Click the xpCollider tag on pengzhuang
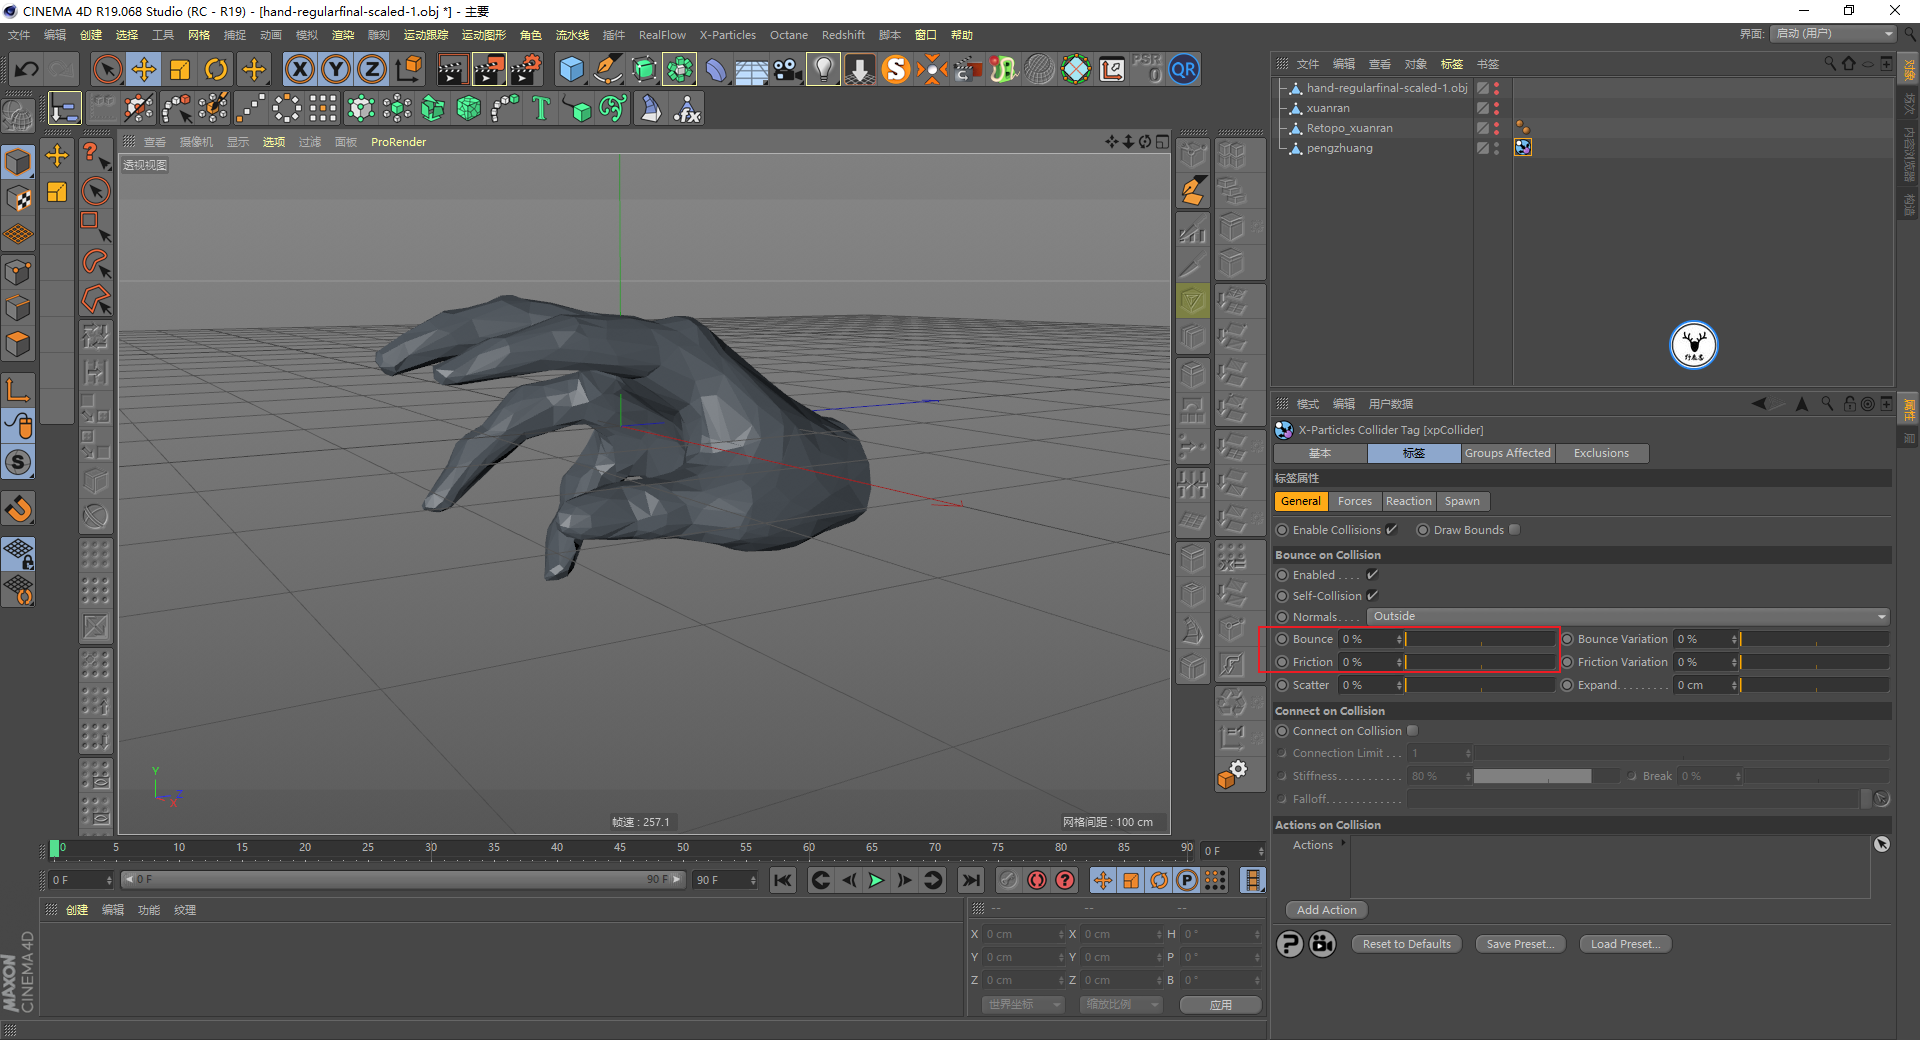The height and width of the screenshot is (1040, 1920). [x=1522, y=148]
